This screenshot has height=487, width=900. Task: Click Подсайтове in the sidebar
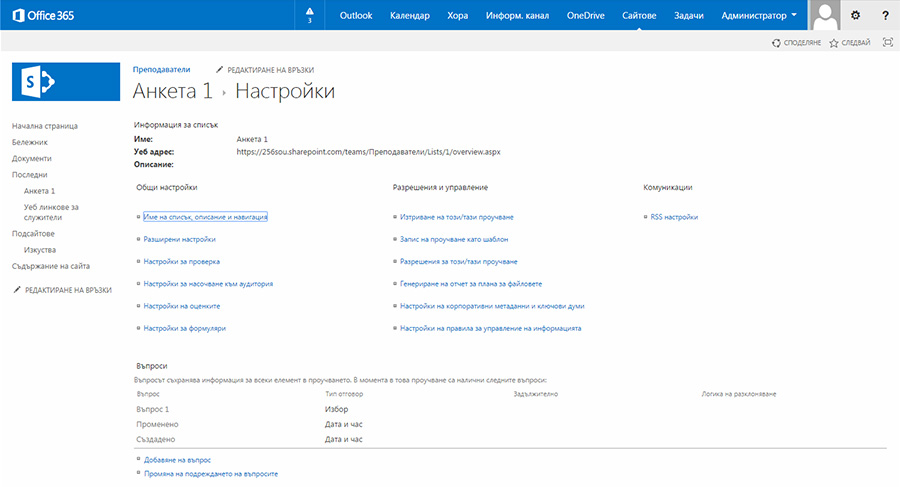tap(33, 233)
